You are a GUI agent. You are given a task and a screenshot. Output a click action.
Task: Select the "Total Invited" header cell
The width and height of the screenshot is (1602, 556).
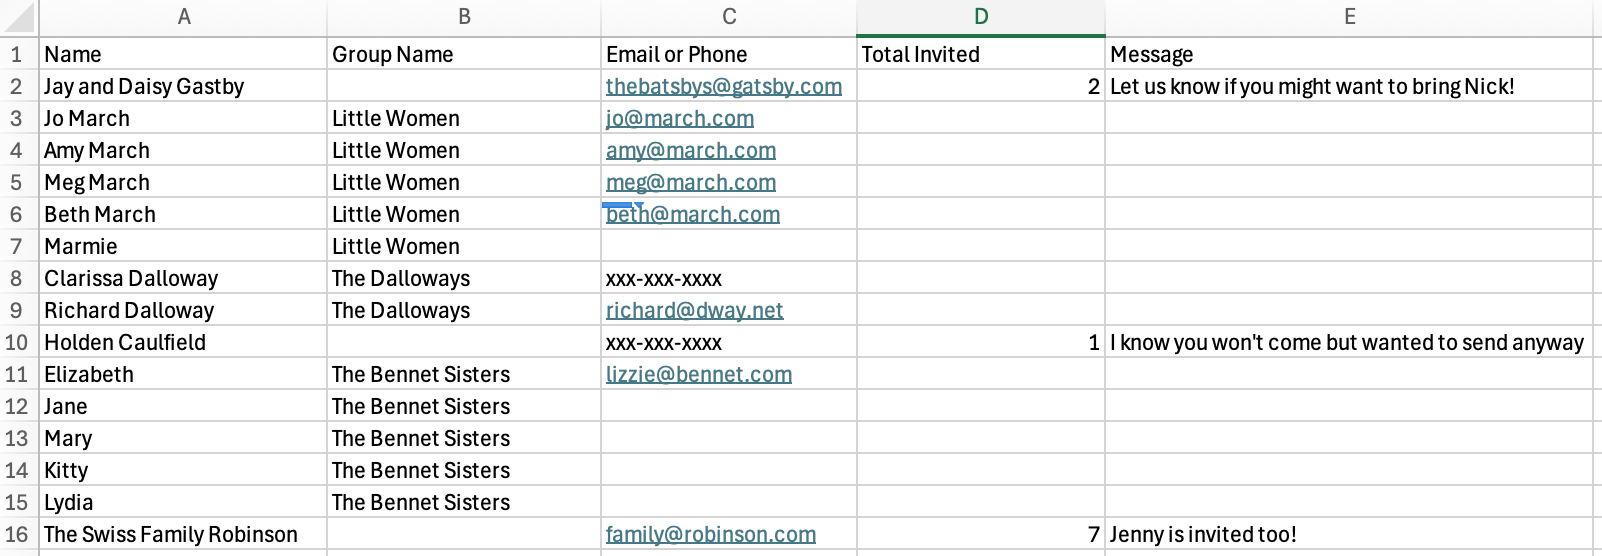point(980,54)
